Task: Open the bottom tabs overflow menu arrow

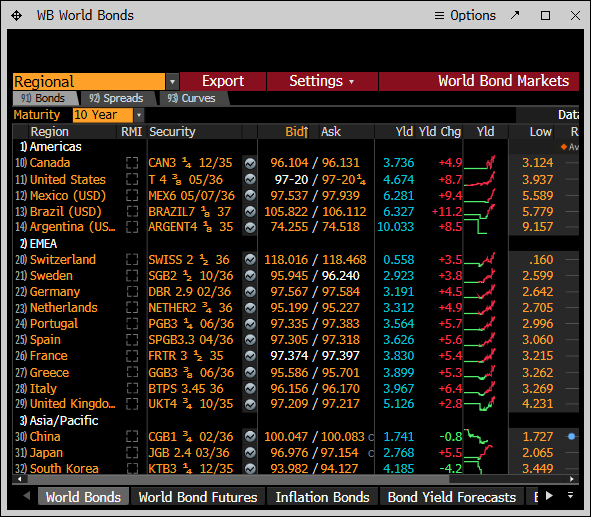Action: [570, 496]
